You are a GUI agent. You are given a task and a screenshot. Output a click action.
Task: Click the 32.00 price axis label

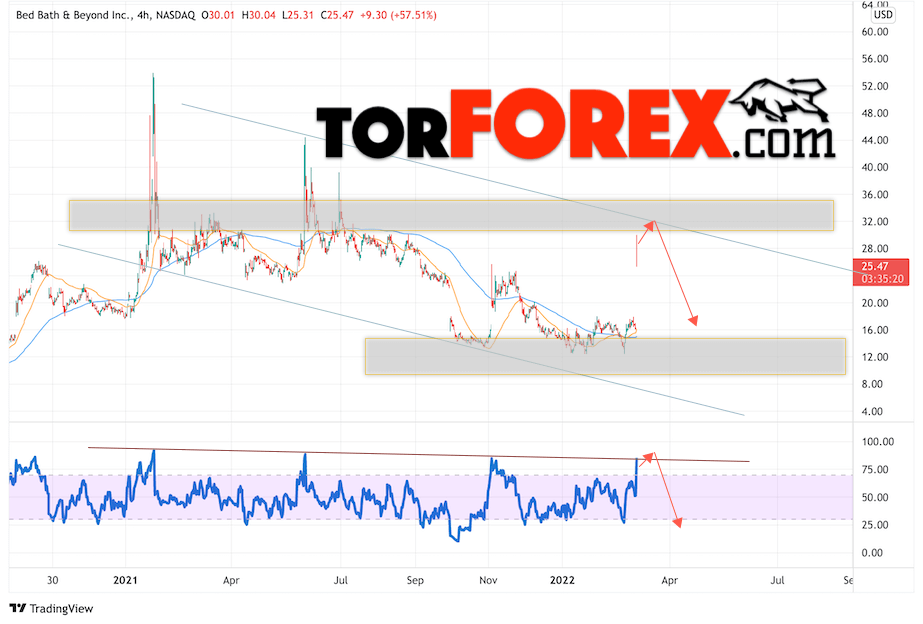coord(875,221)
